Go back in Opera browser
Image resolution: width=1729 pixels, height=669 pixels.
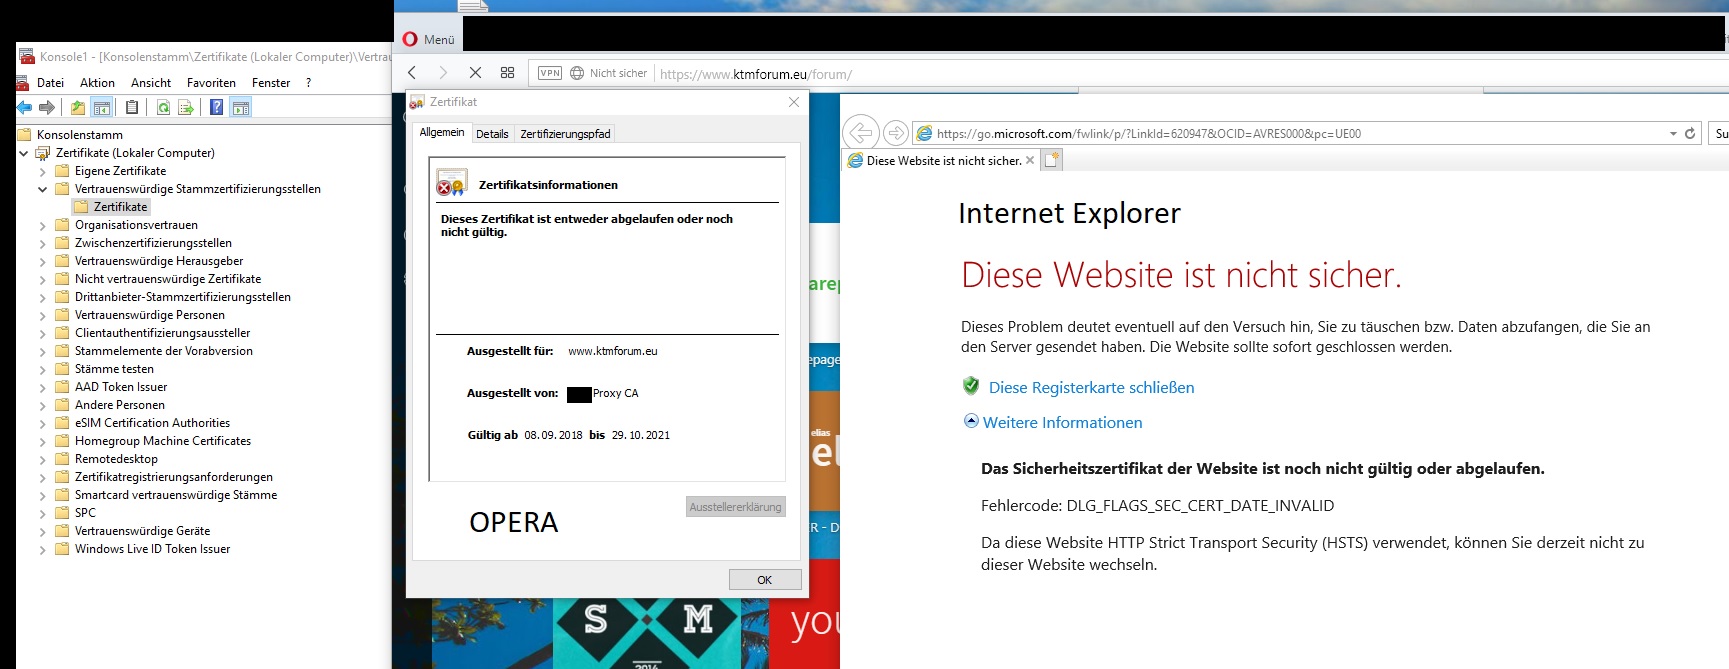[x=412, y=73]
